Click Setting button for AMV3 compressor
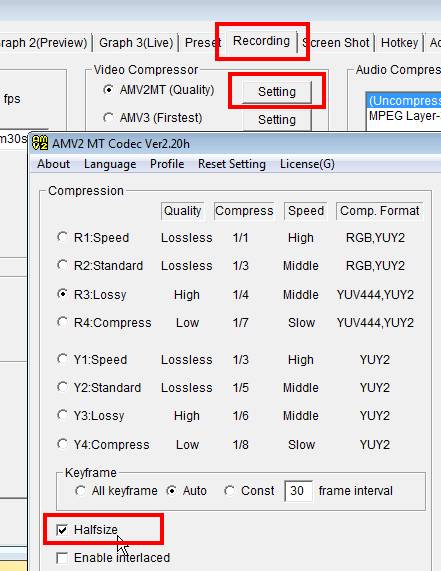Image resolution: width=441 pixels, height=571 pixels. (277, 120)
